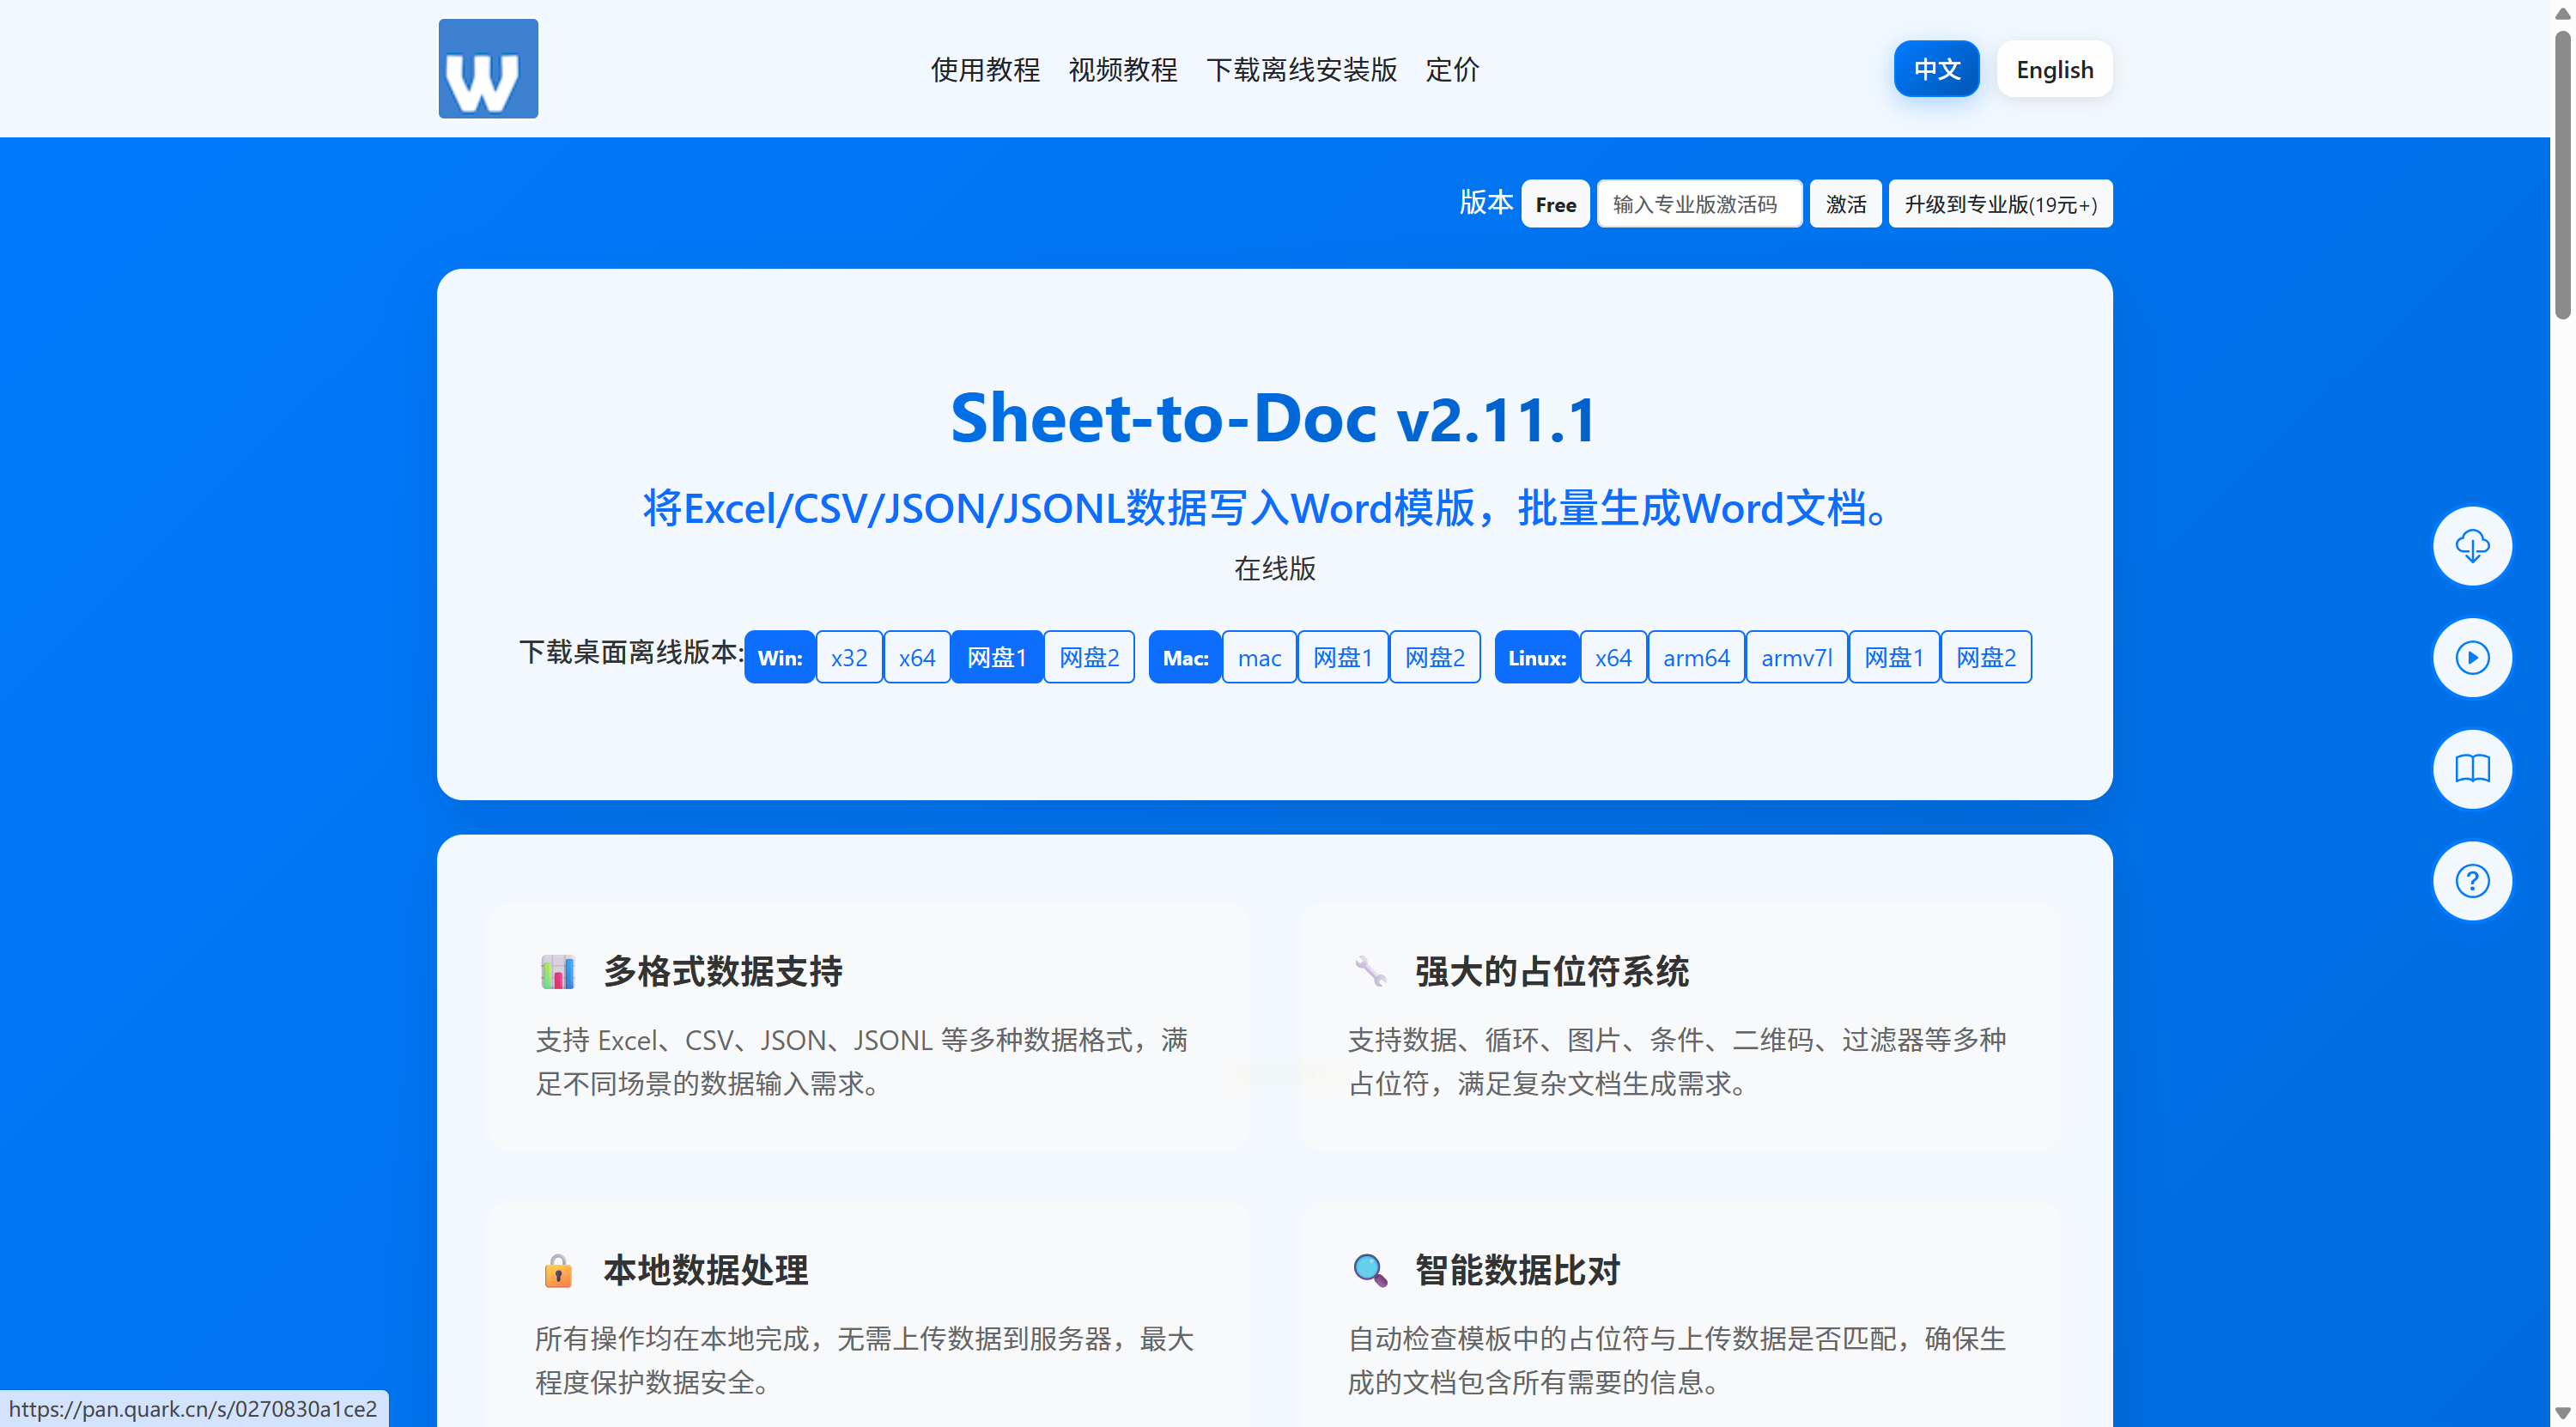Open 使用教程 in the navigation menu
The height and width of the screenshot is (1427, 2576).
coord(985,69)
